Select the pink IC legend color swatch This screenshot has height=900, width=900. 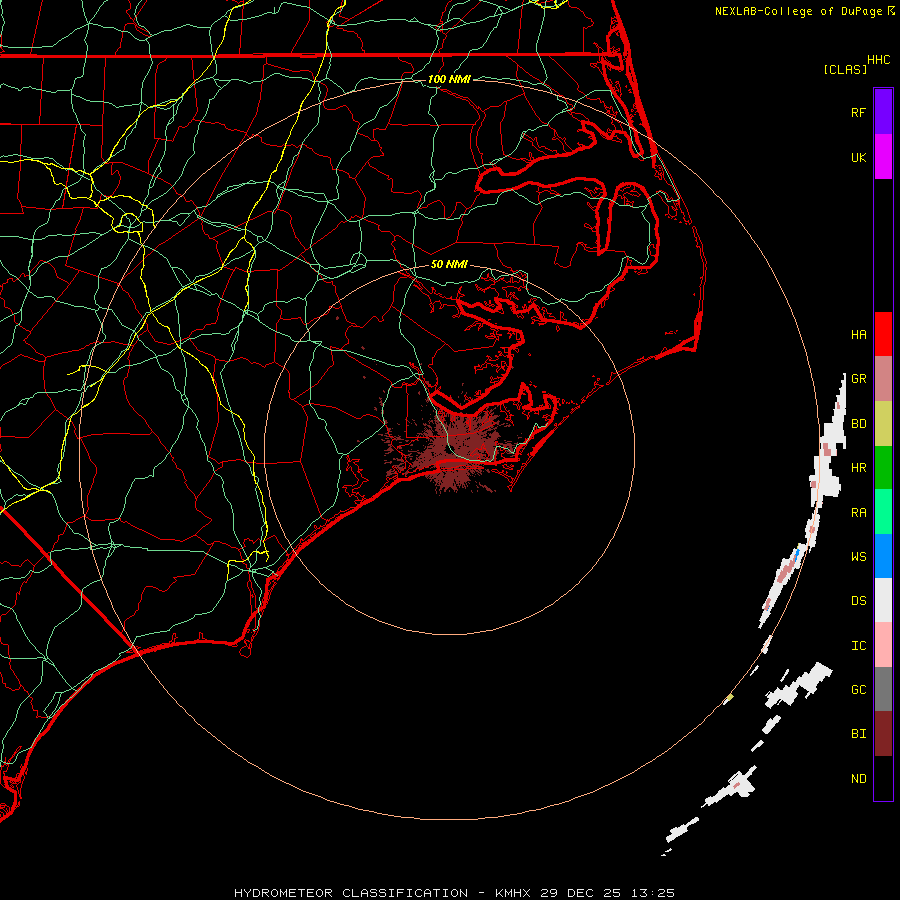[x=883, y=645]
